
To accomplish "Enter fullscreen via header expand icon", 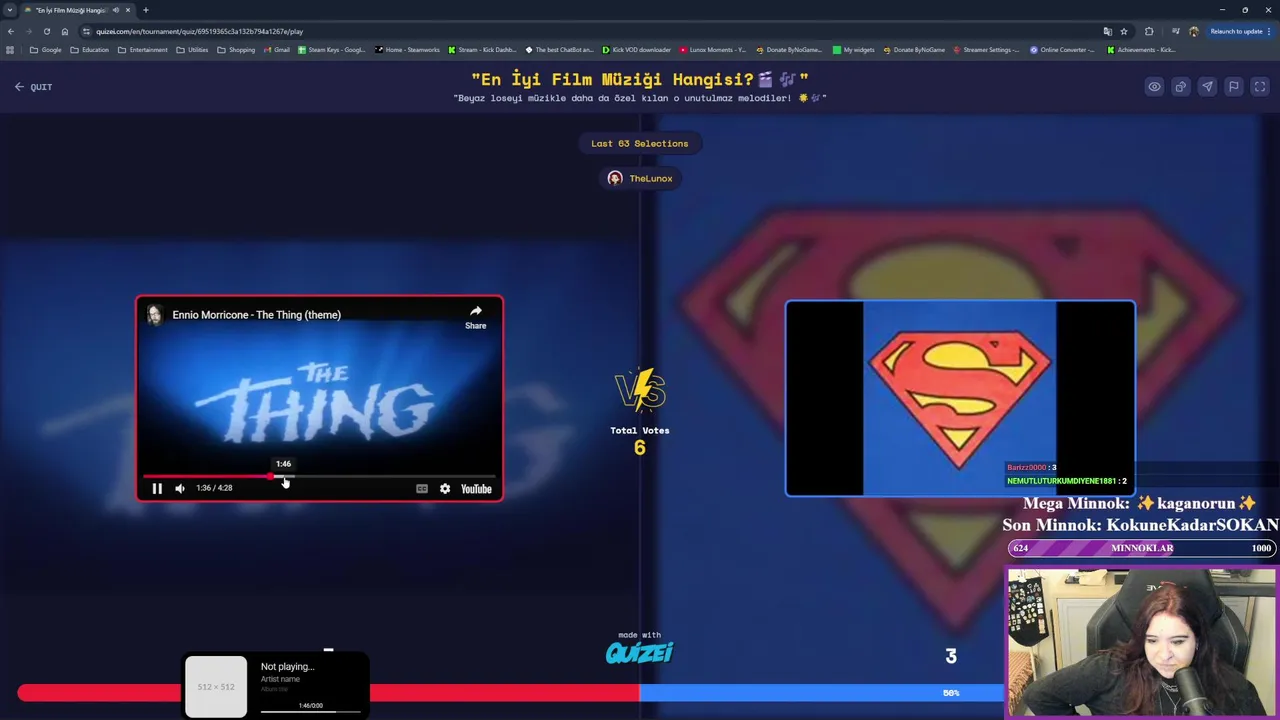I will click(1260, 87).
